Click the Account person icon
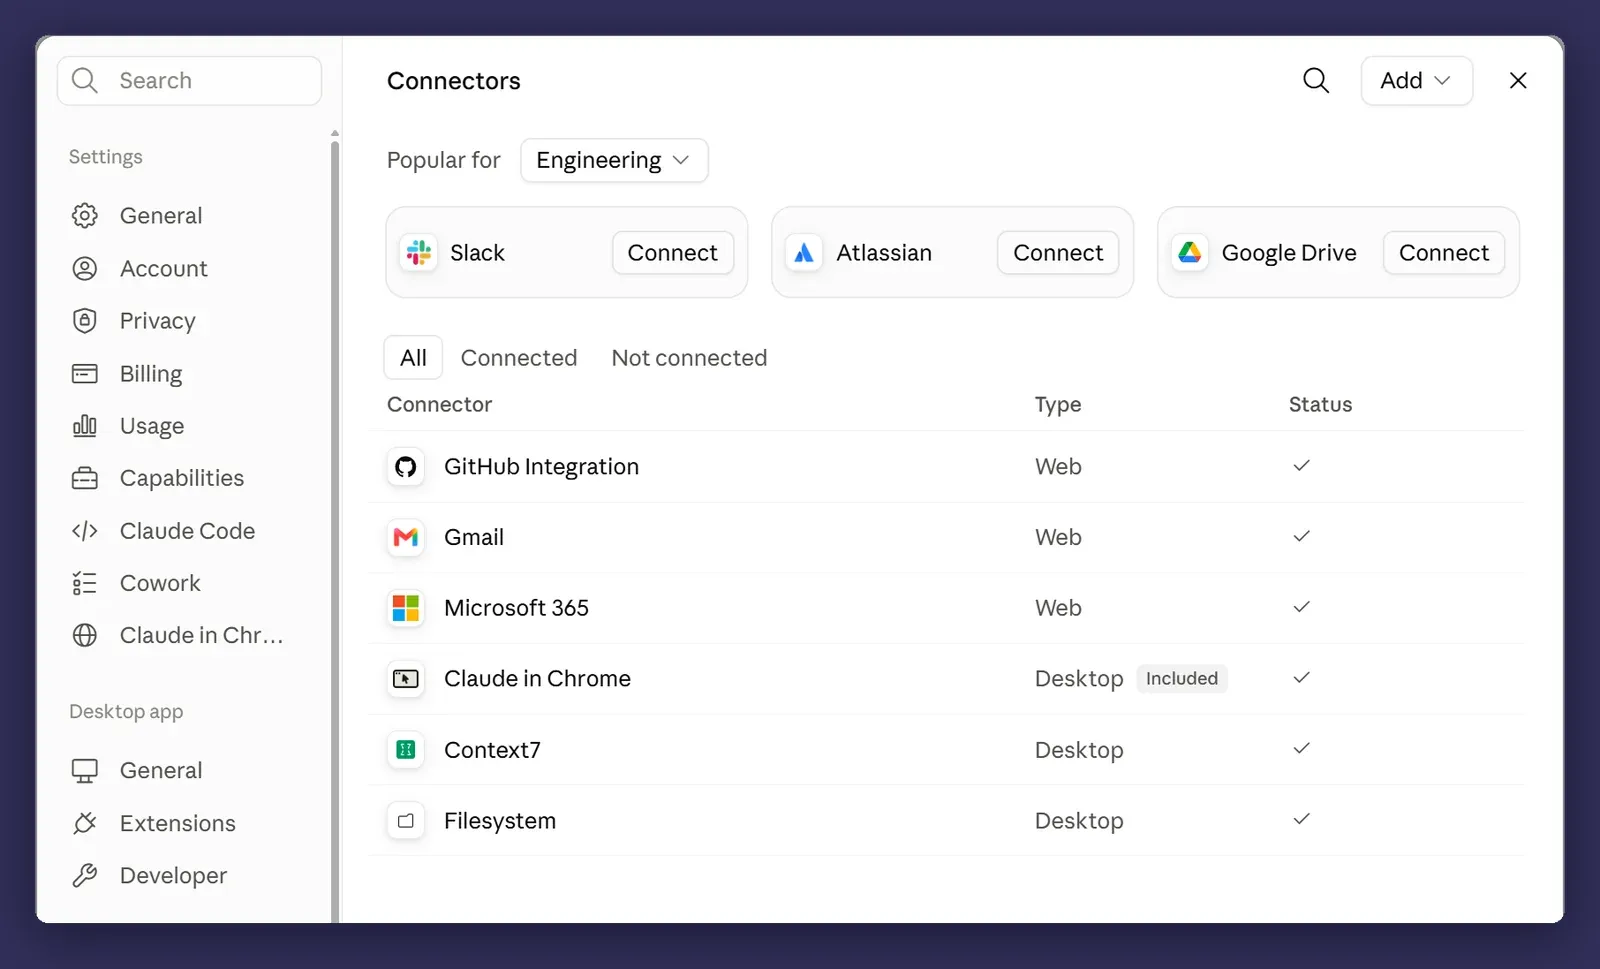Screen dimensions: 1600x969 coord(85,269)
